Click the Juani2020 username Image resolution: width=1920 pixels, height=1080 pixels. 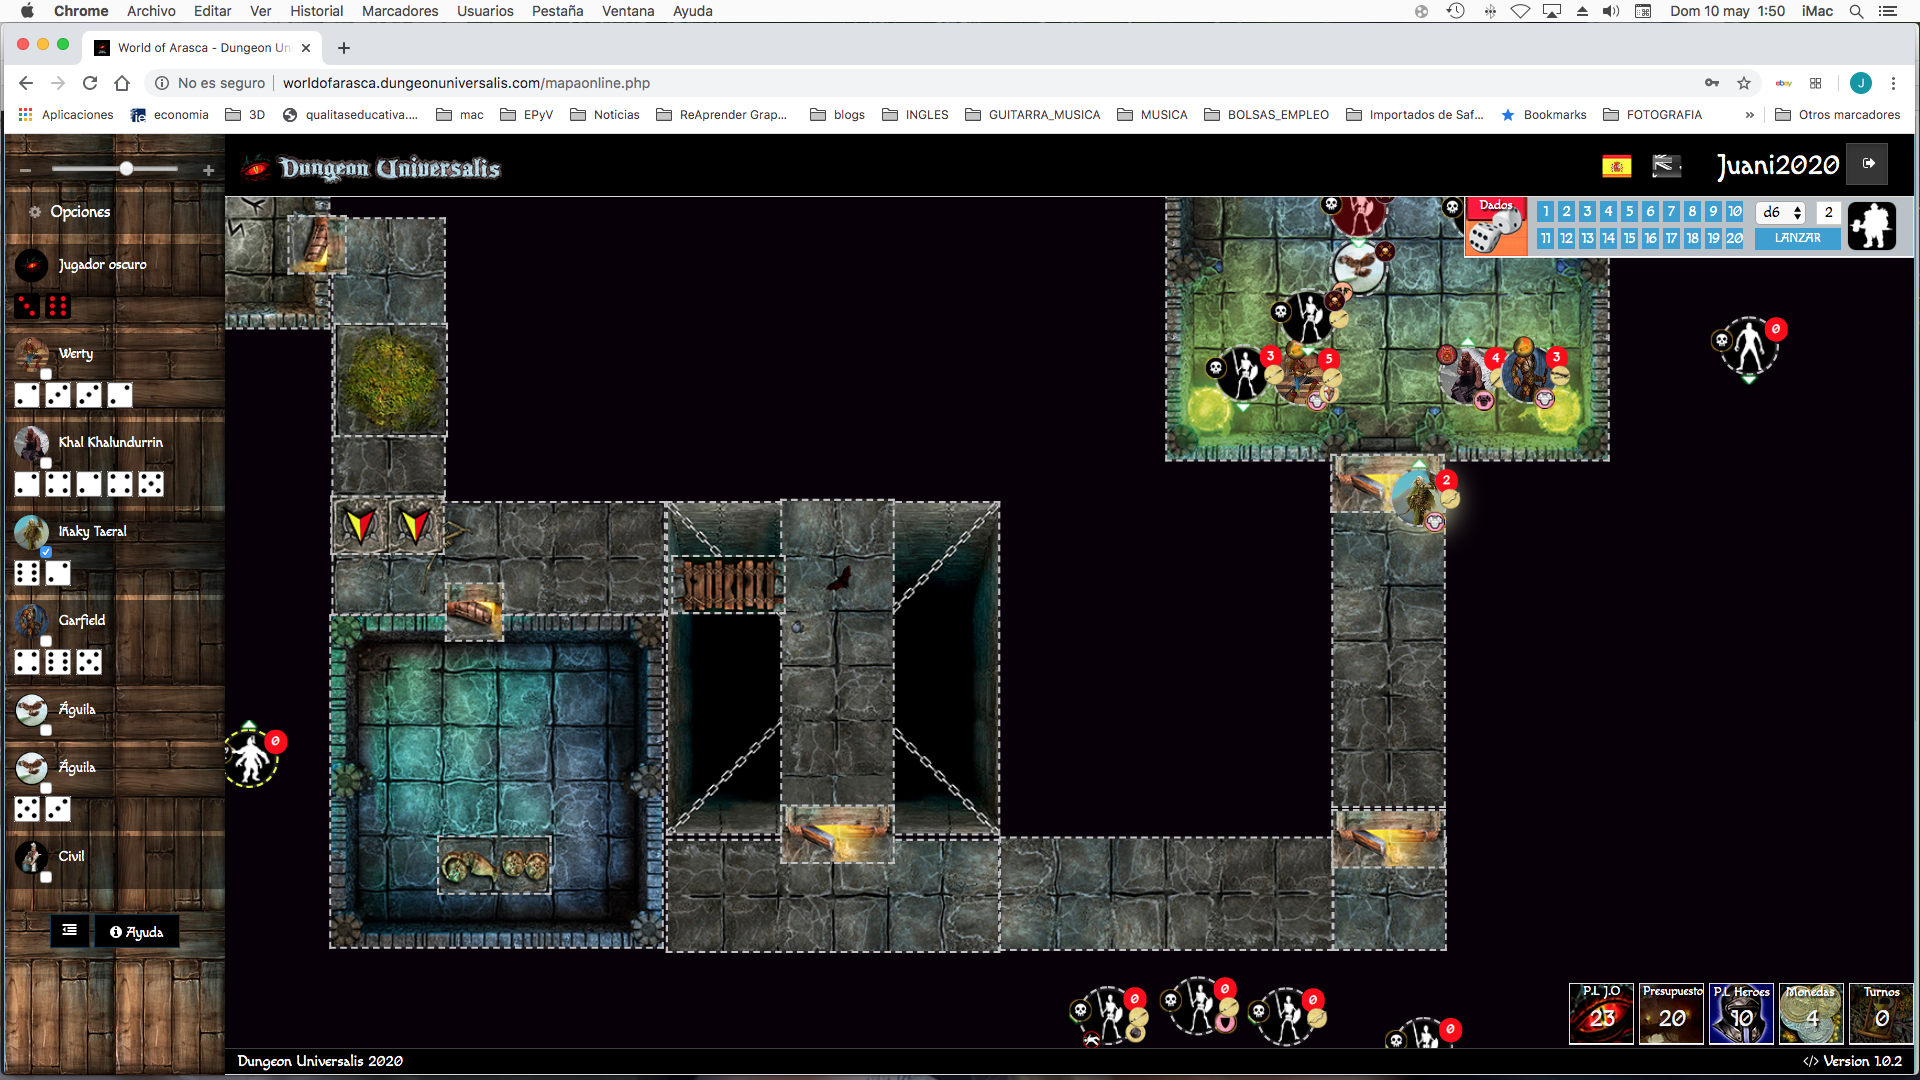[x=1777, y=165]
